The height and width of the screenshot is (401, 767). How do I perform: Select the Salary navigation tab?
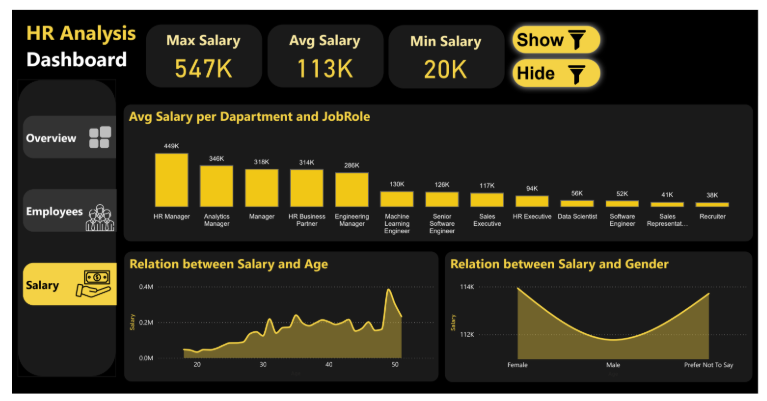69,285
